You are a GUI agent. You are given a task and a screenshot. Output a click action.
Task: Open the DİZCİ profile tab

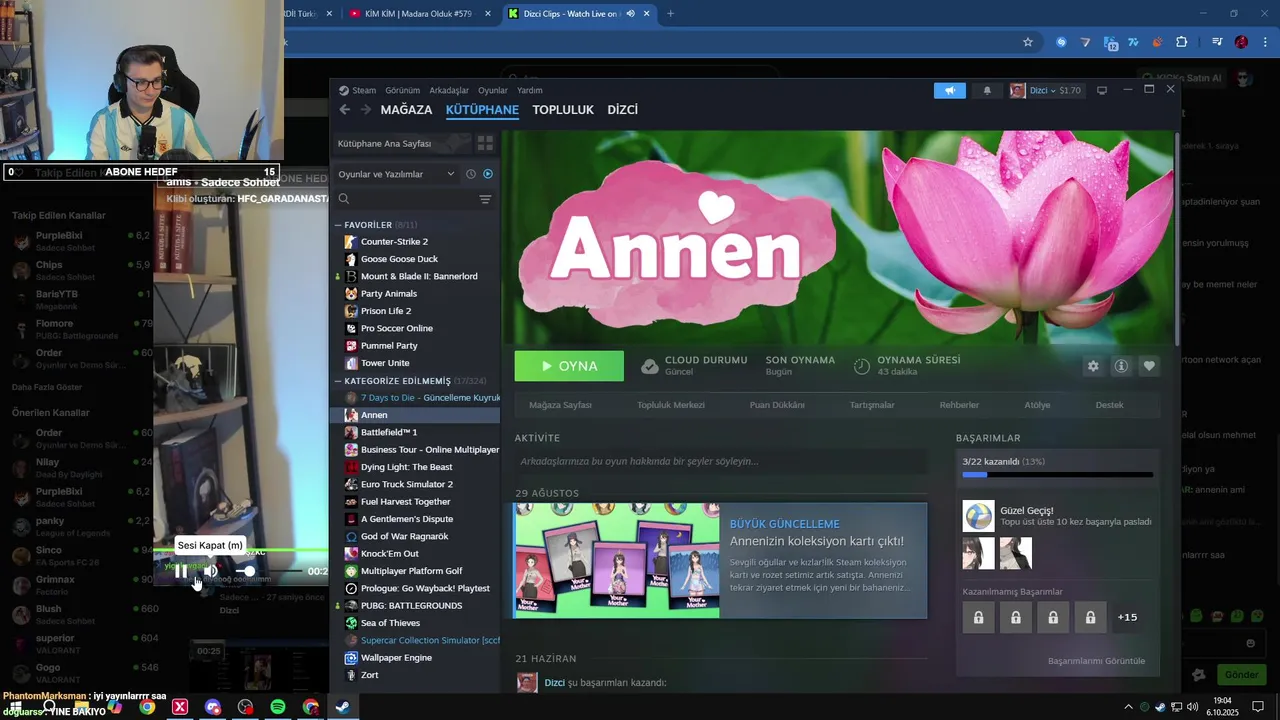622,110
